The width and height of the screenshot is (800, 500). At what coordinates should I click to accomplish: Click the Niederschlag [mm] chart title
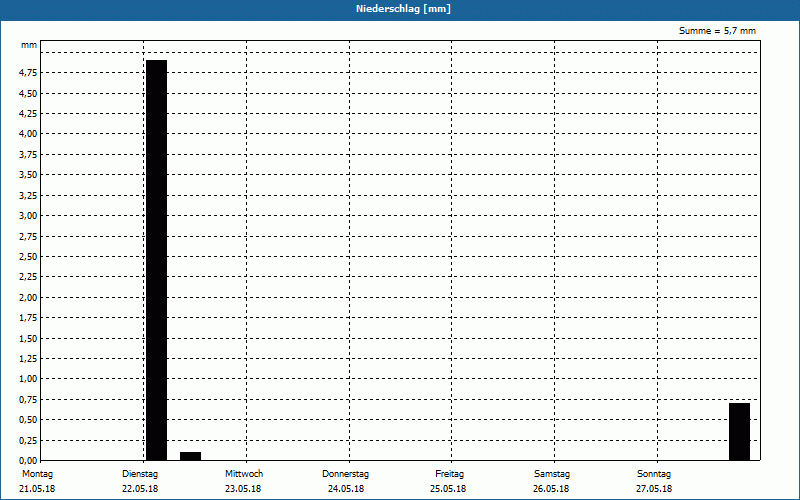(403, 9)
